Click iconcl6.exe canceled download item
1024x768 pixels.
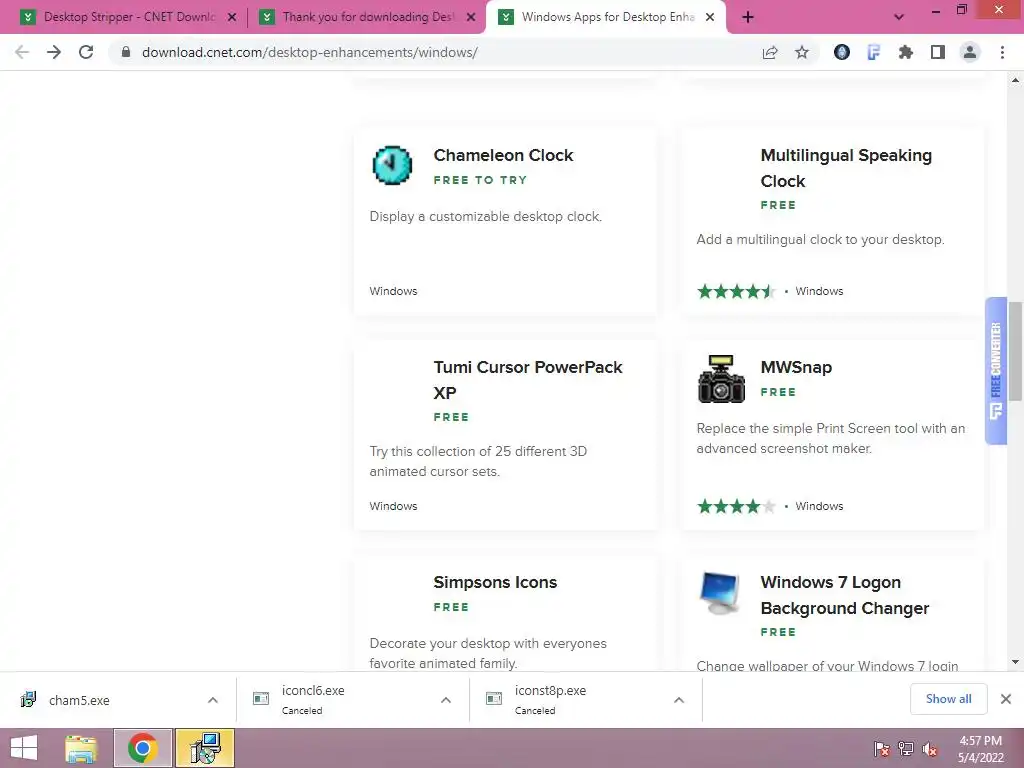click(353, 700)
